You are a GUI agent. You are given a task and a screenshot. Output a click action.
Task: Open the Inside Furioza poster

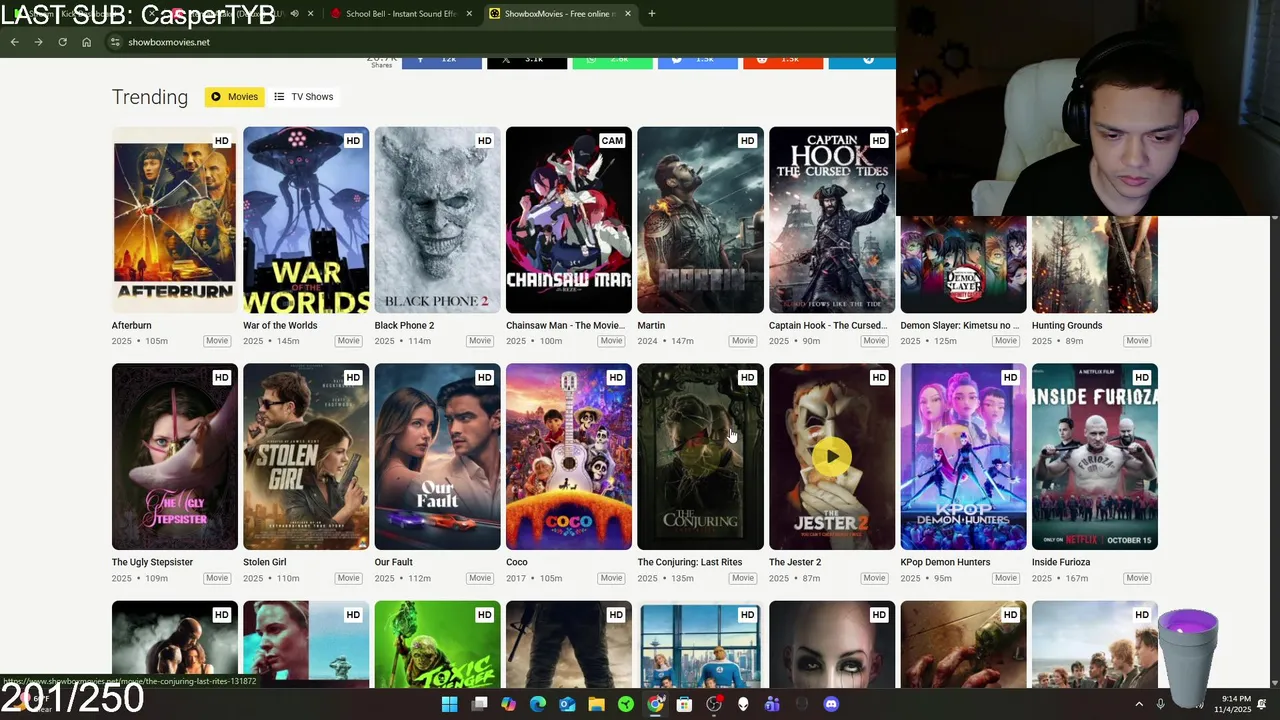pyautogui.click(x=1095, y=457)
